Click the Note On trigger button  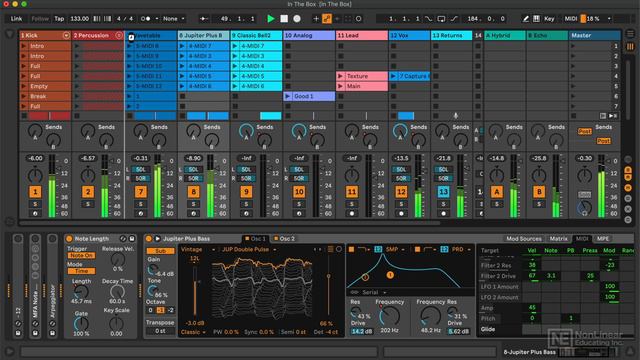(81, 256)
